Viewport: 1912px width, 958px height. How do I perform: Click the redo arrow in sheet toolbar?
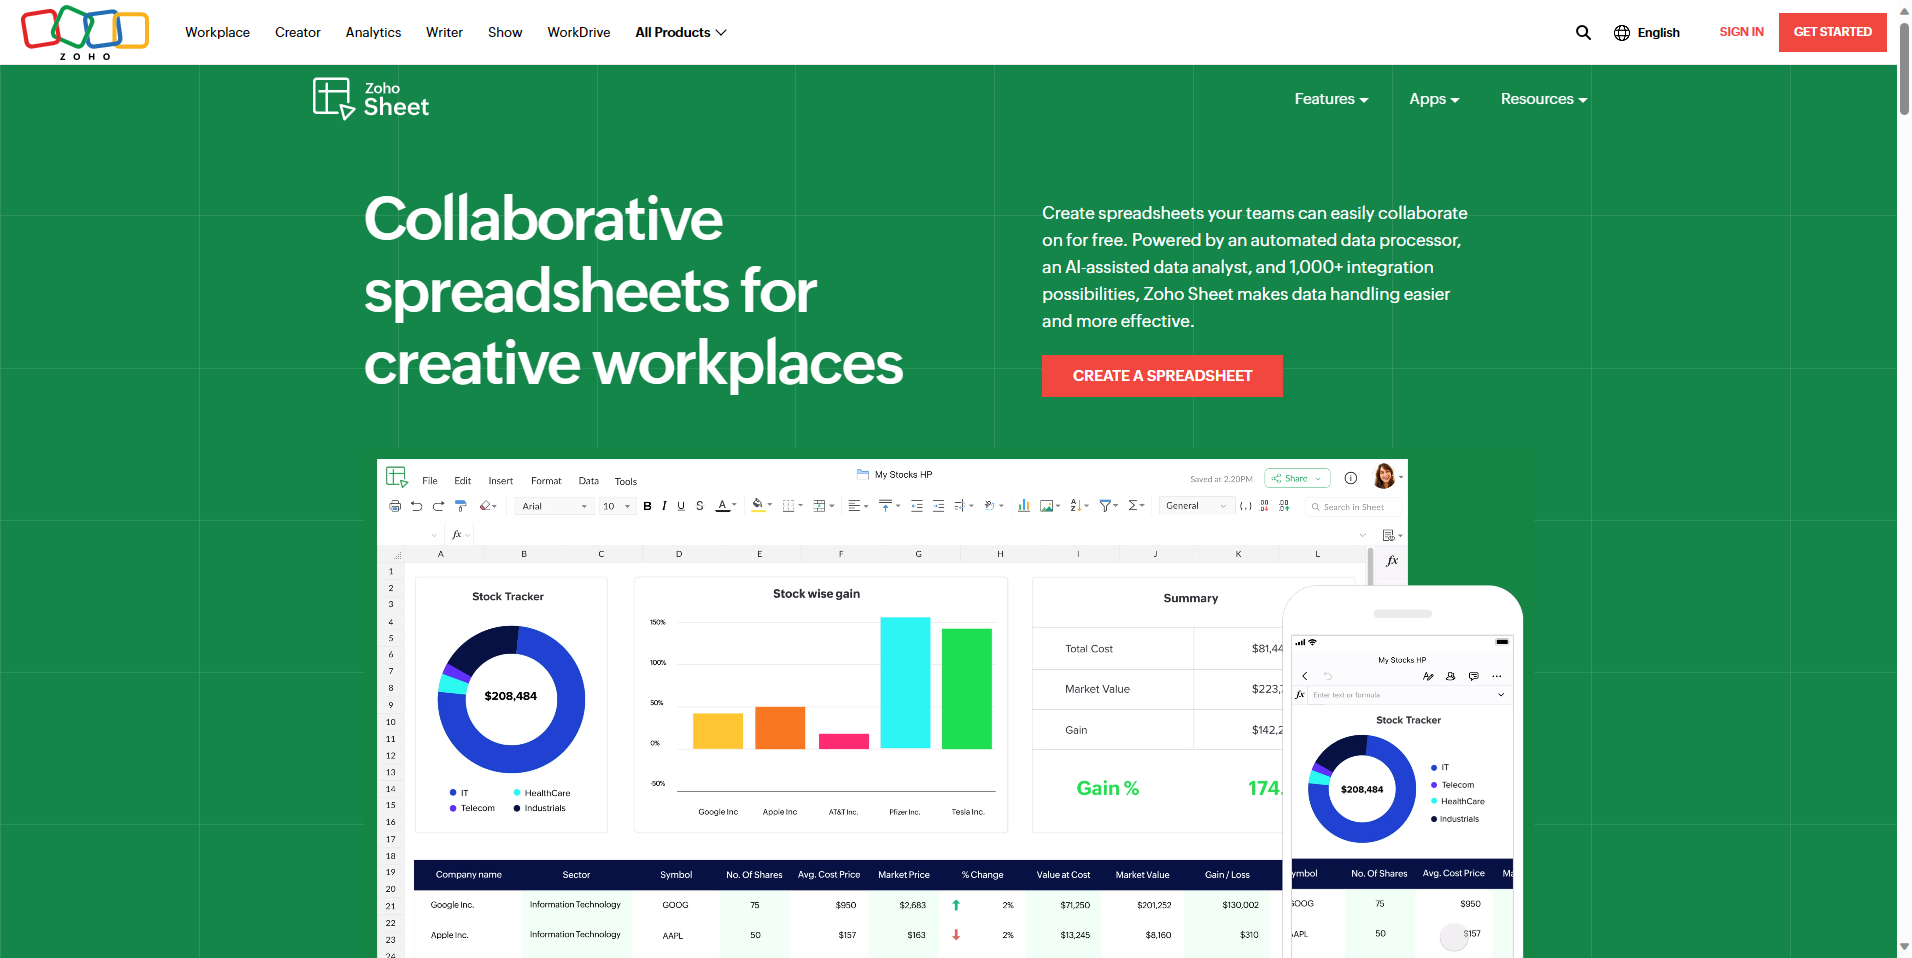[438, 506]
